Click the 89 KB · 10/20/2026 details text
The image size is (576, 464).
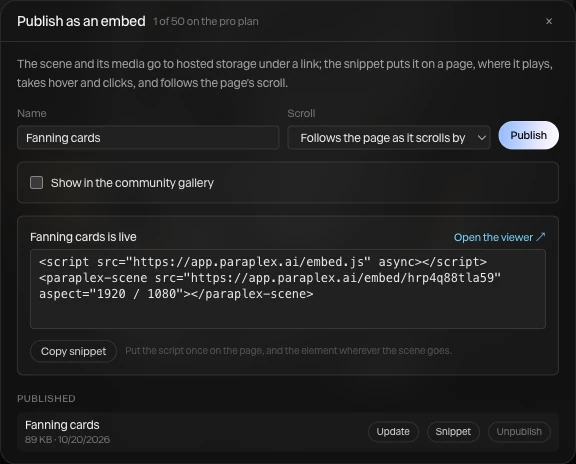(67, 440)
